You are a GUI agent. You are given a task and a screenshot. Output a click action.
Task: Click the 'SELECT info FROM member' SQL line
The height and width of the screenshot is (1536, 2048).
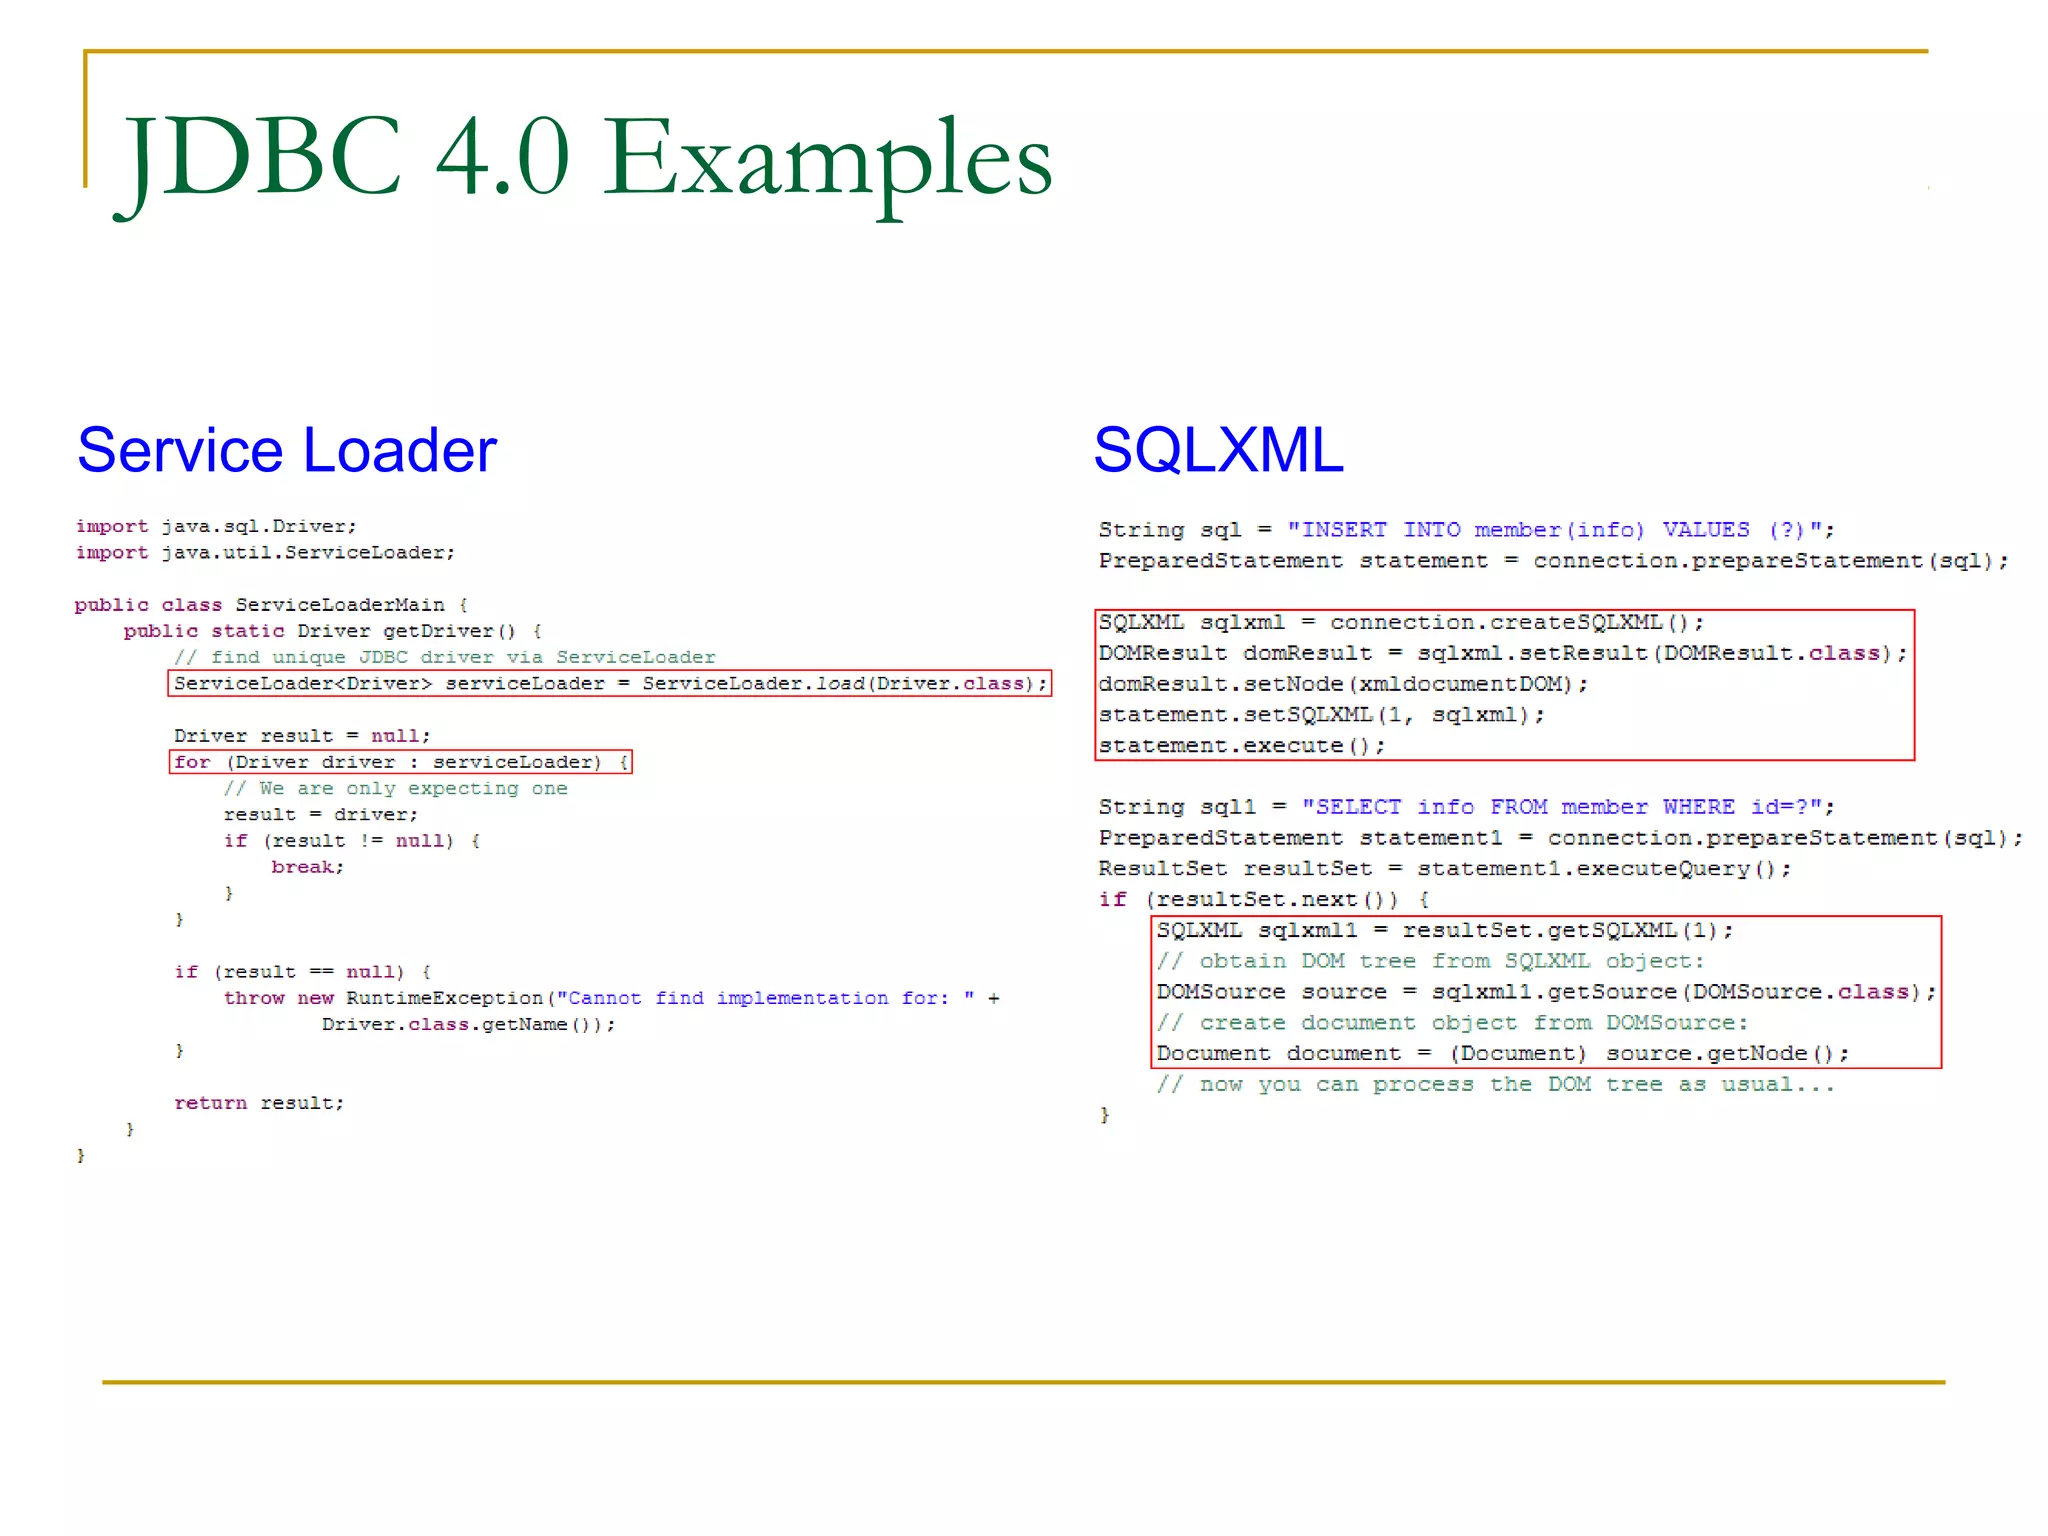click(1467, 807)
